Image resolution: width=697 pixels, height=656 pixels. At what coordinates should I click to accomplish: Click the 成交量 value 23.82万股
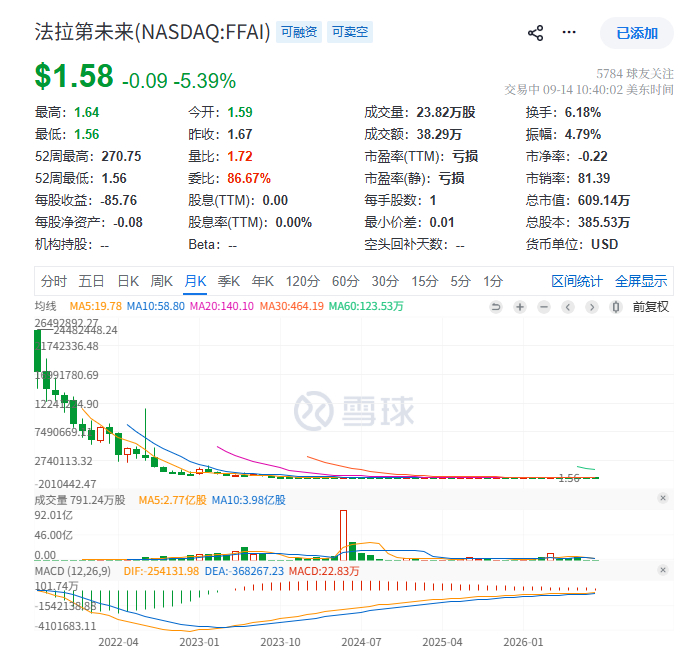click(x=446, y=112)
